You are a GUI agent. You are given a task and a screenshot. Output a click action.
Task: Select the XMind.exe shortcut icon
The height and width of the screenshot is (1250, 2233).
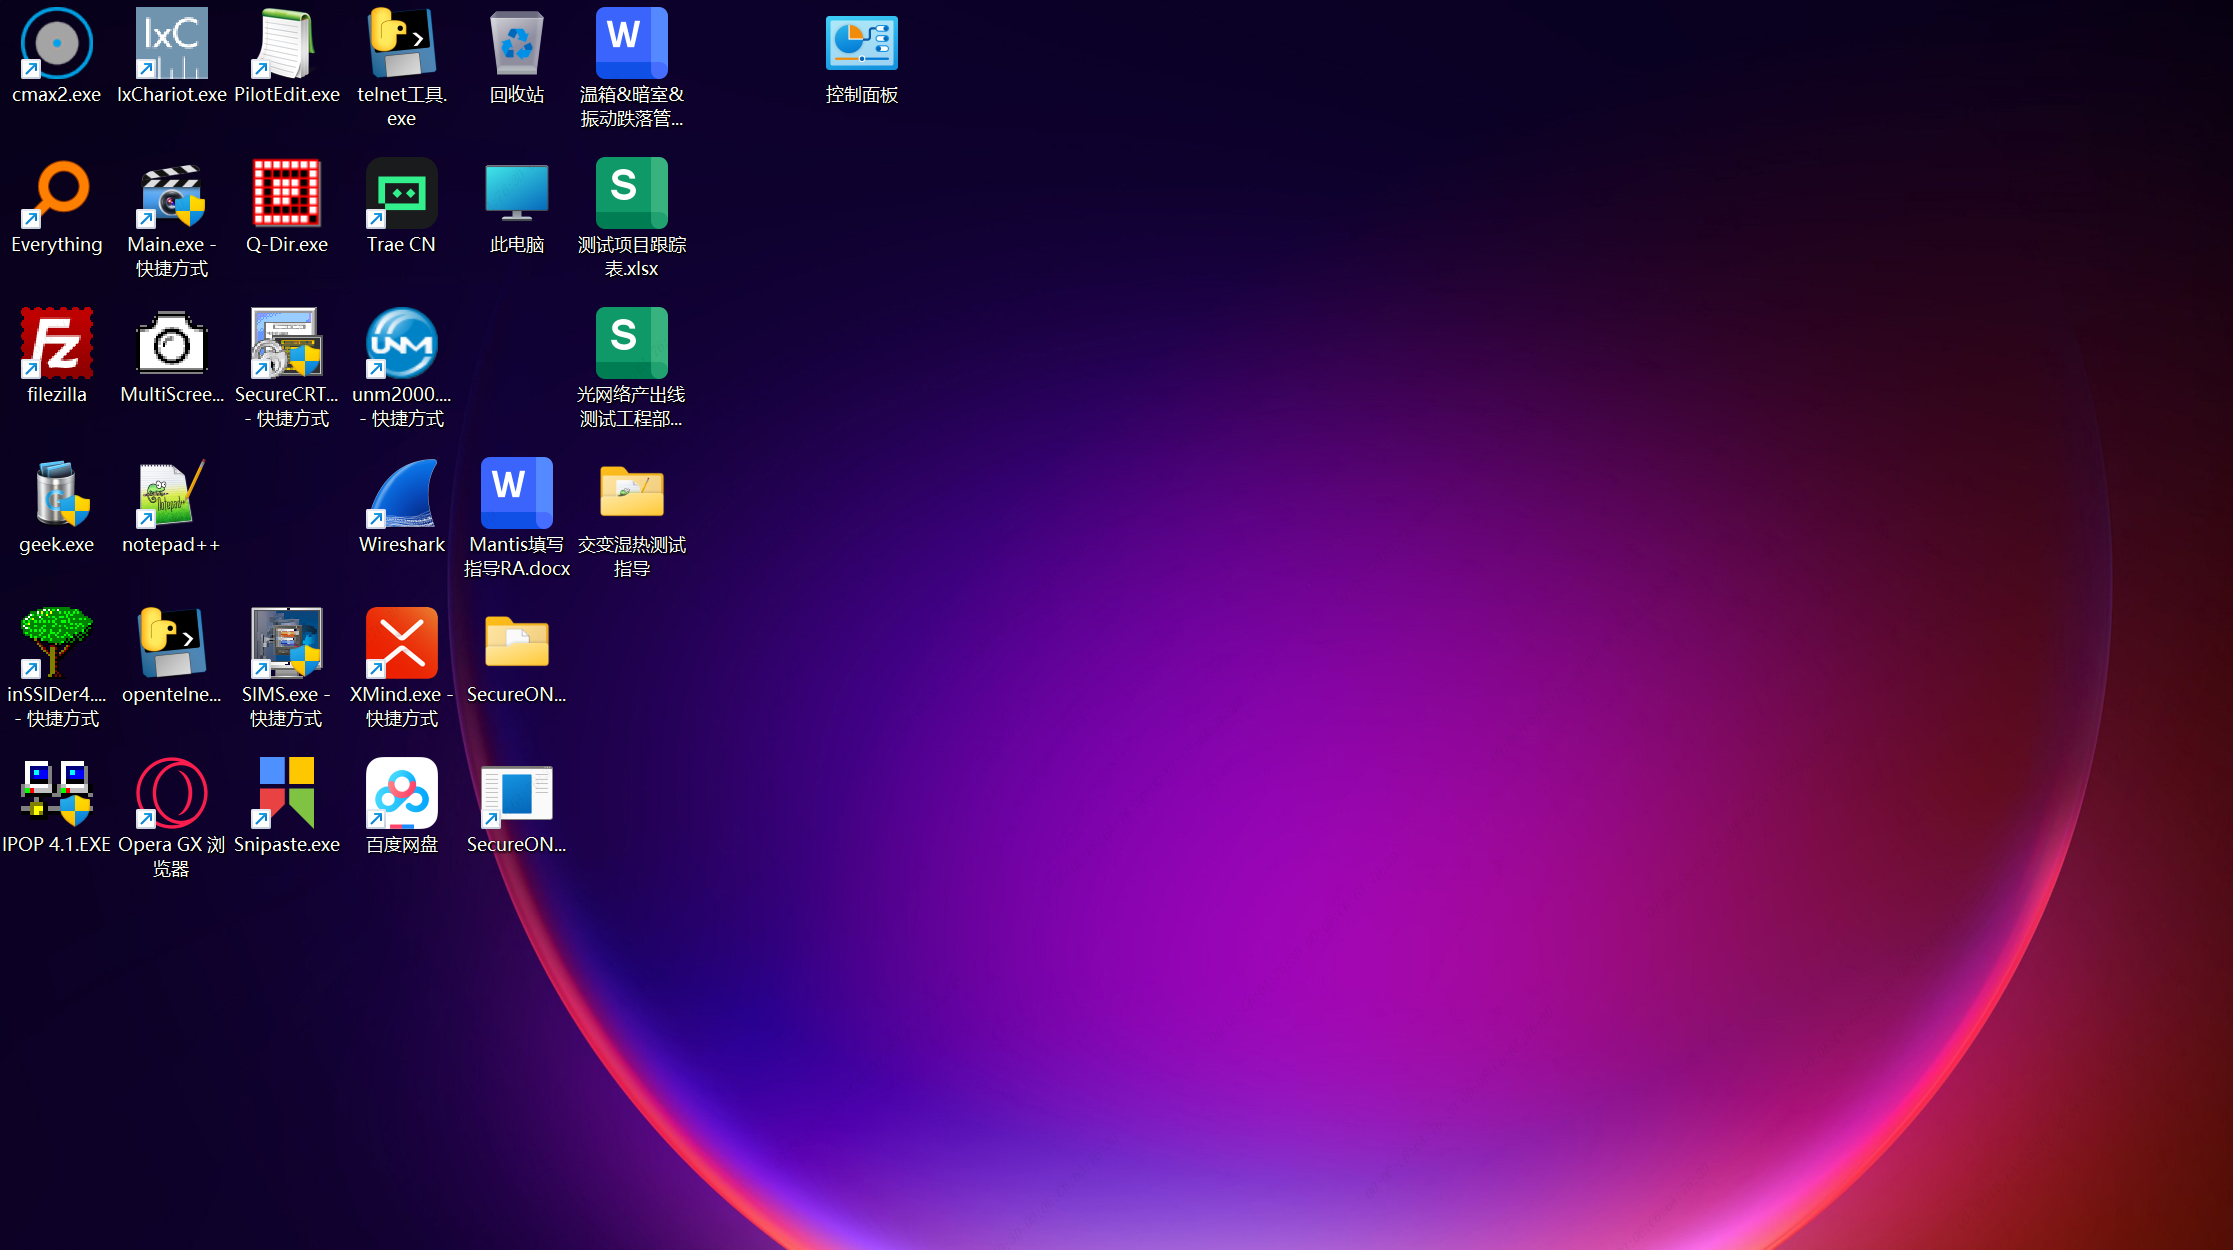(402, 668)
